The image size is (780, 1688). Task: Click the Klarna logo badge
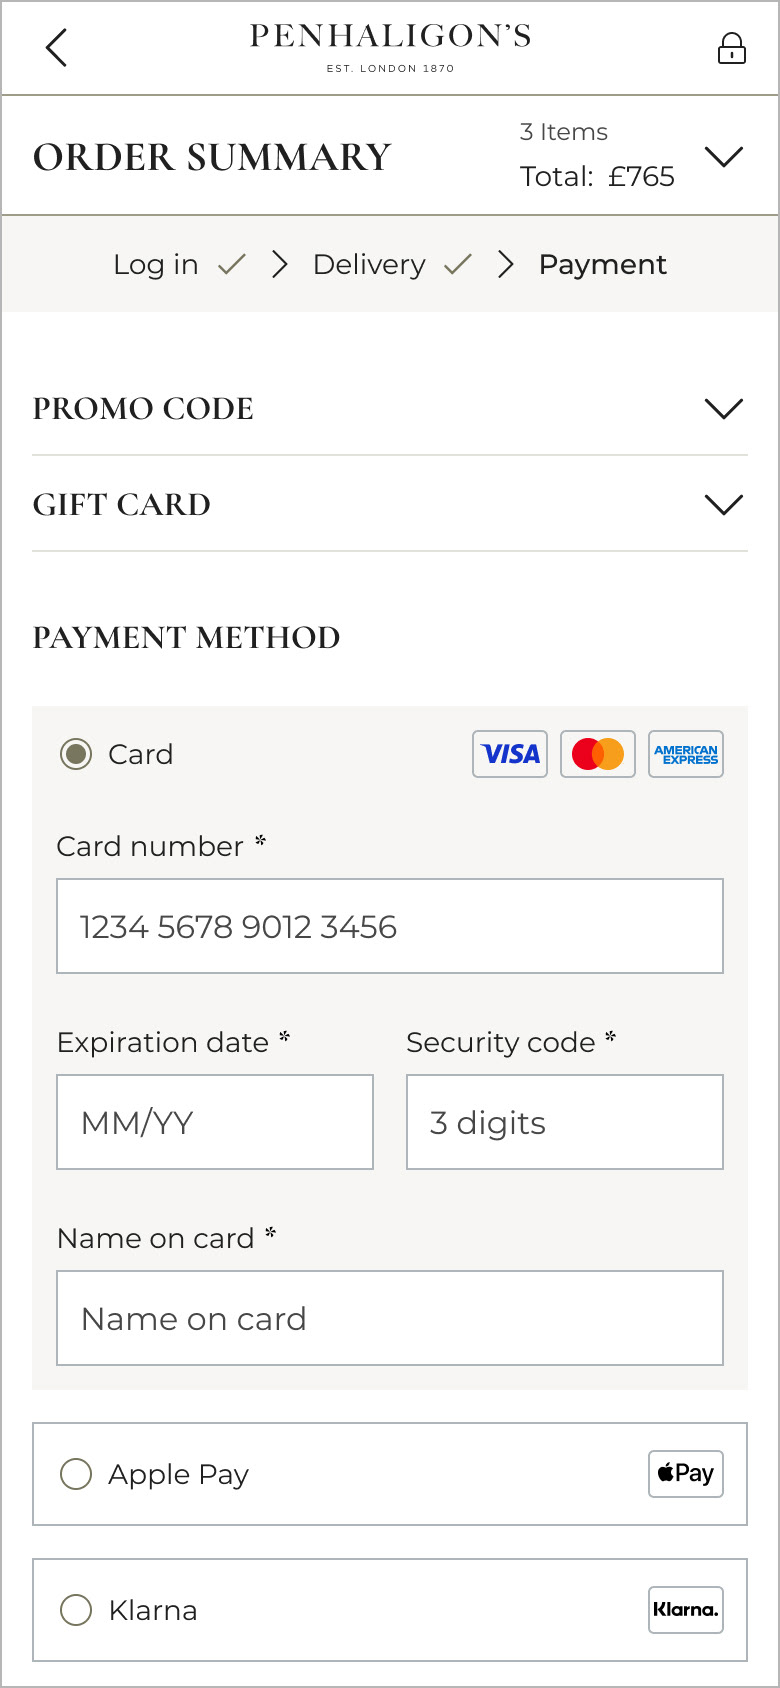point(686,1610)
